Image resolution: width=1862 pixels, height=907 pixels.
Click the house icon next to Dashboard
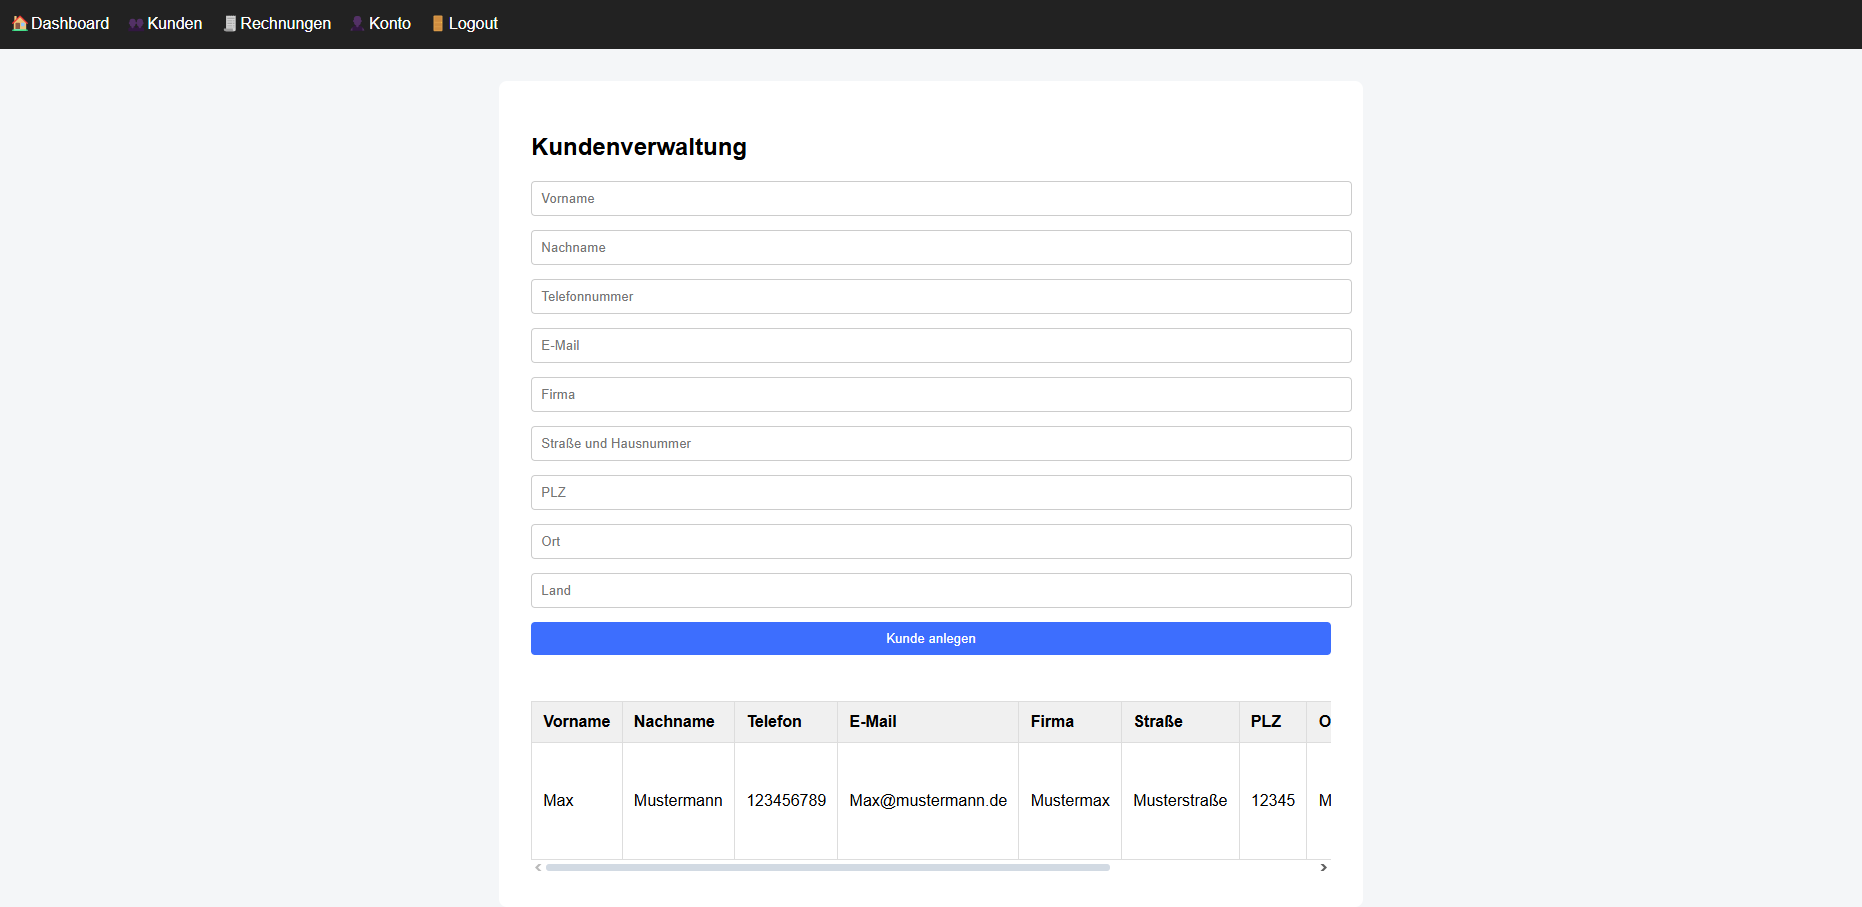click(19, 23)
